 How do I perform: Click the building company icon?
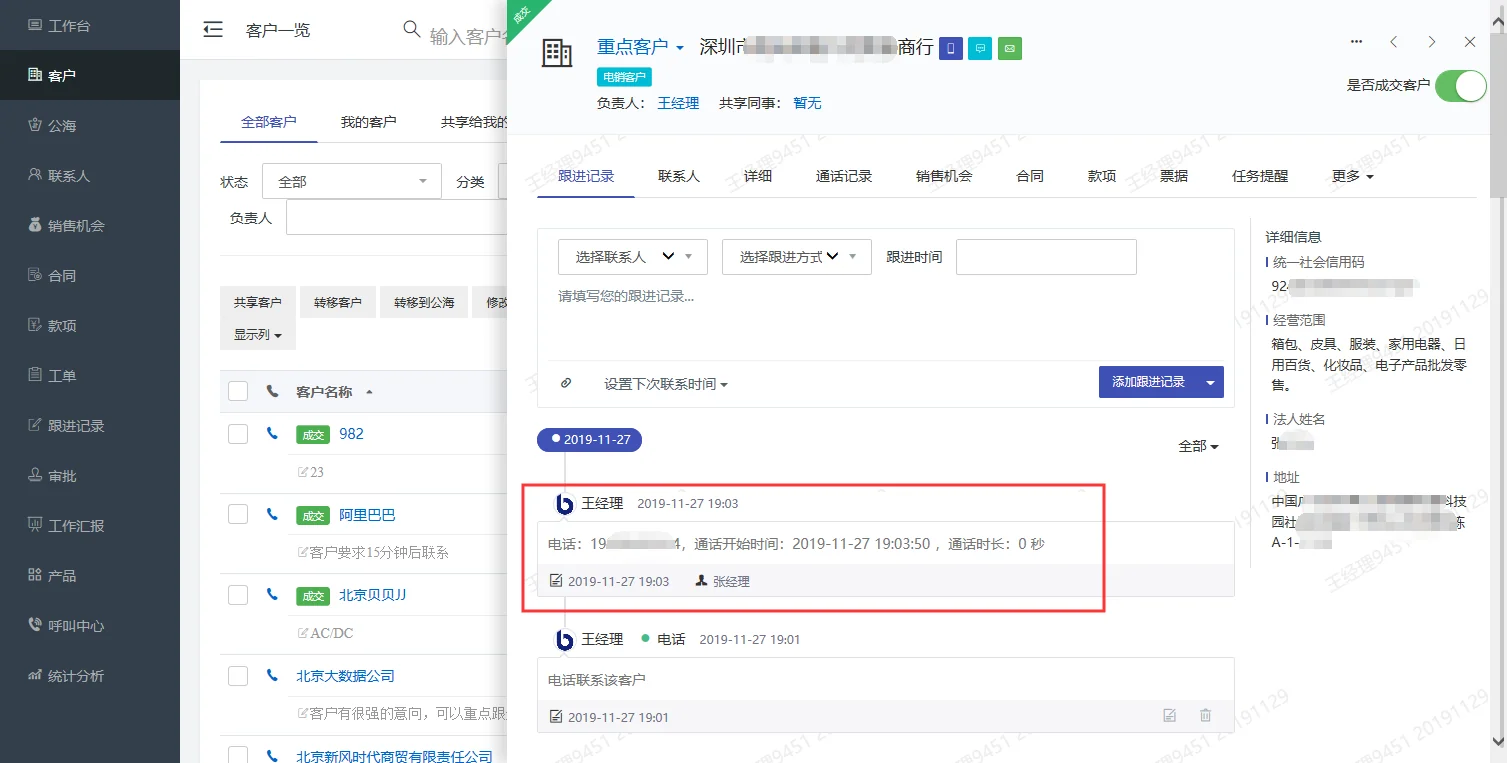[557, 53]
